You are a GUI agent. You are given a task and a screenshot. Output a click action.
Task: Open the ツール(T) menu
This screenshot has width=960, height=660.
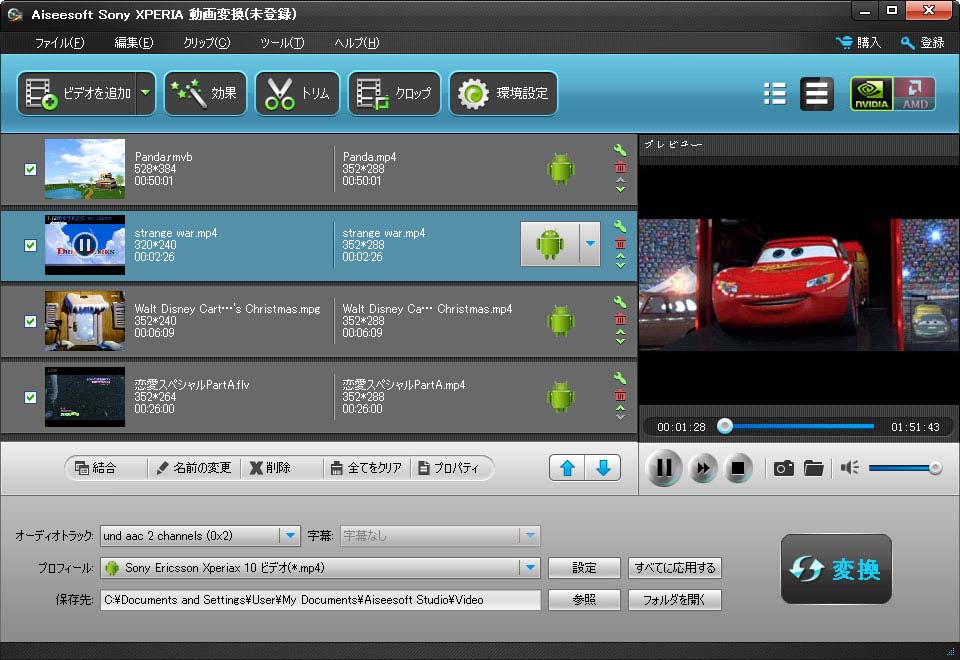282,43
